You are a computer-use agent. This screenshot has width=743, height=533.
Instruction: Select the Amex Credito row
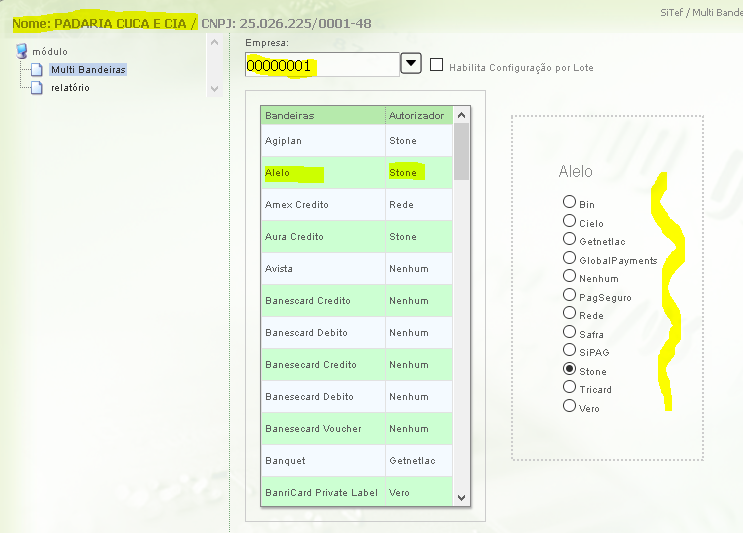click(357, 205)
